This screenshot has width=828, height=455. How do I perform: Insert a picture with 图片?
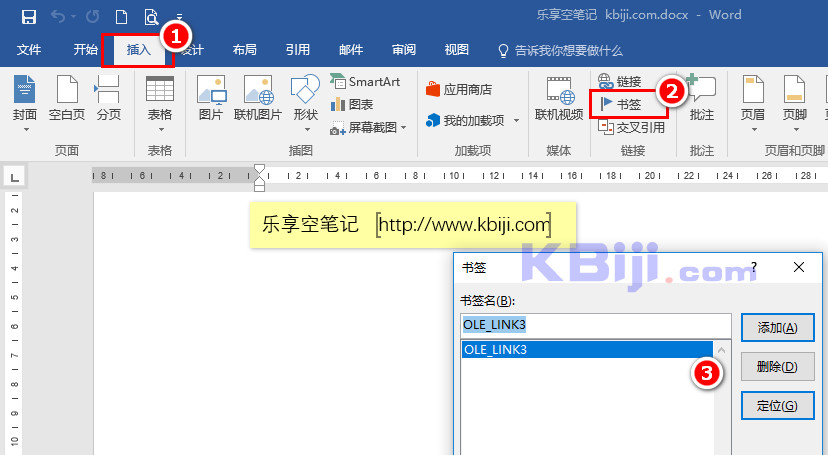(x=211, y=99)
